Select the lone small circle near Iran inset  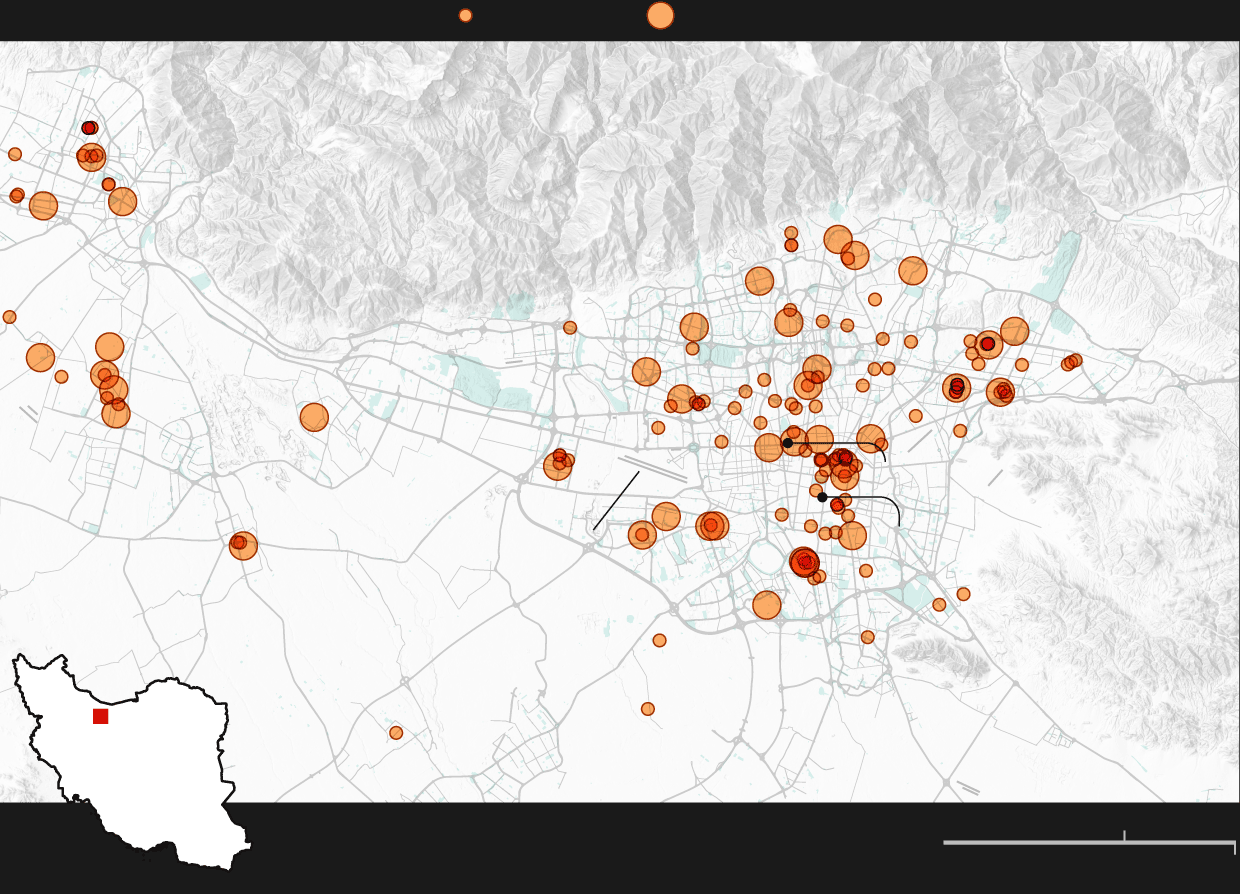click(x=396, y=733)
